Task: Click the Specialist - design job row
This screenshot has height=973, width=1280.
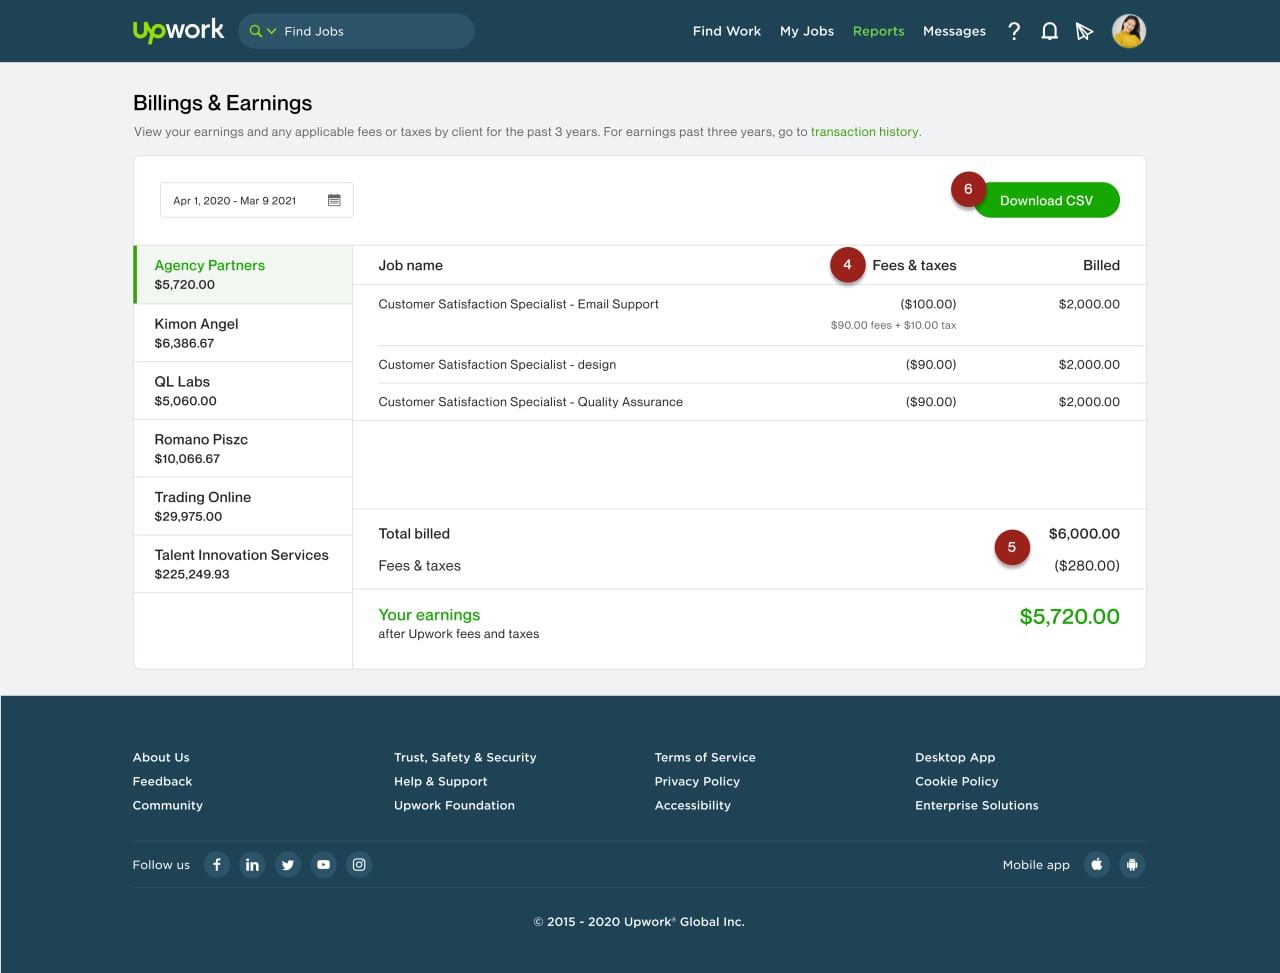Action: (x=749, y=365)
